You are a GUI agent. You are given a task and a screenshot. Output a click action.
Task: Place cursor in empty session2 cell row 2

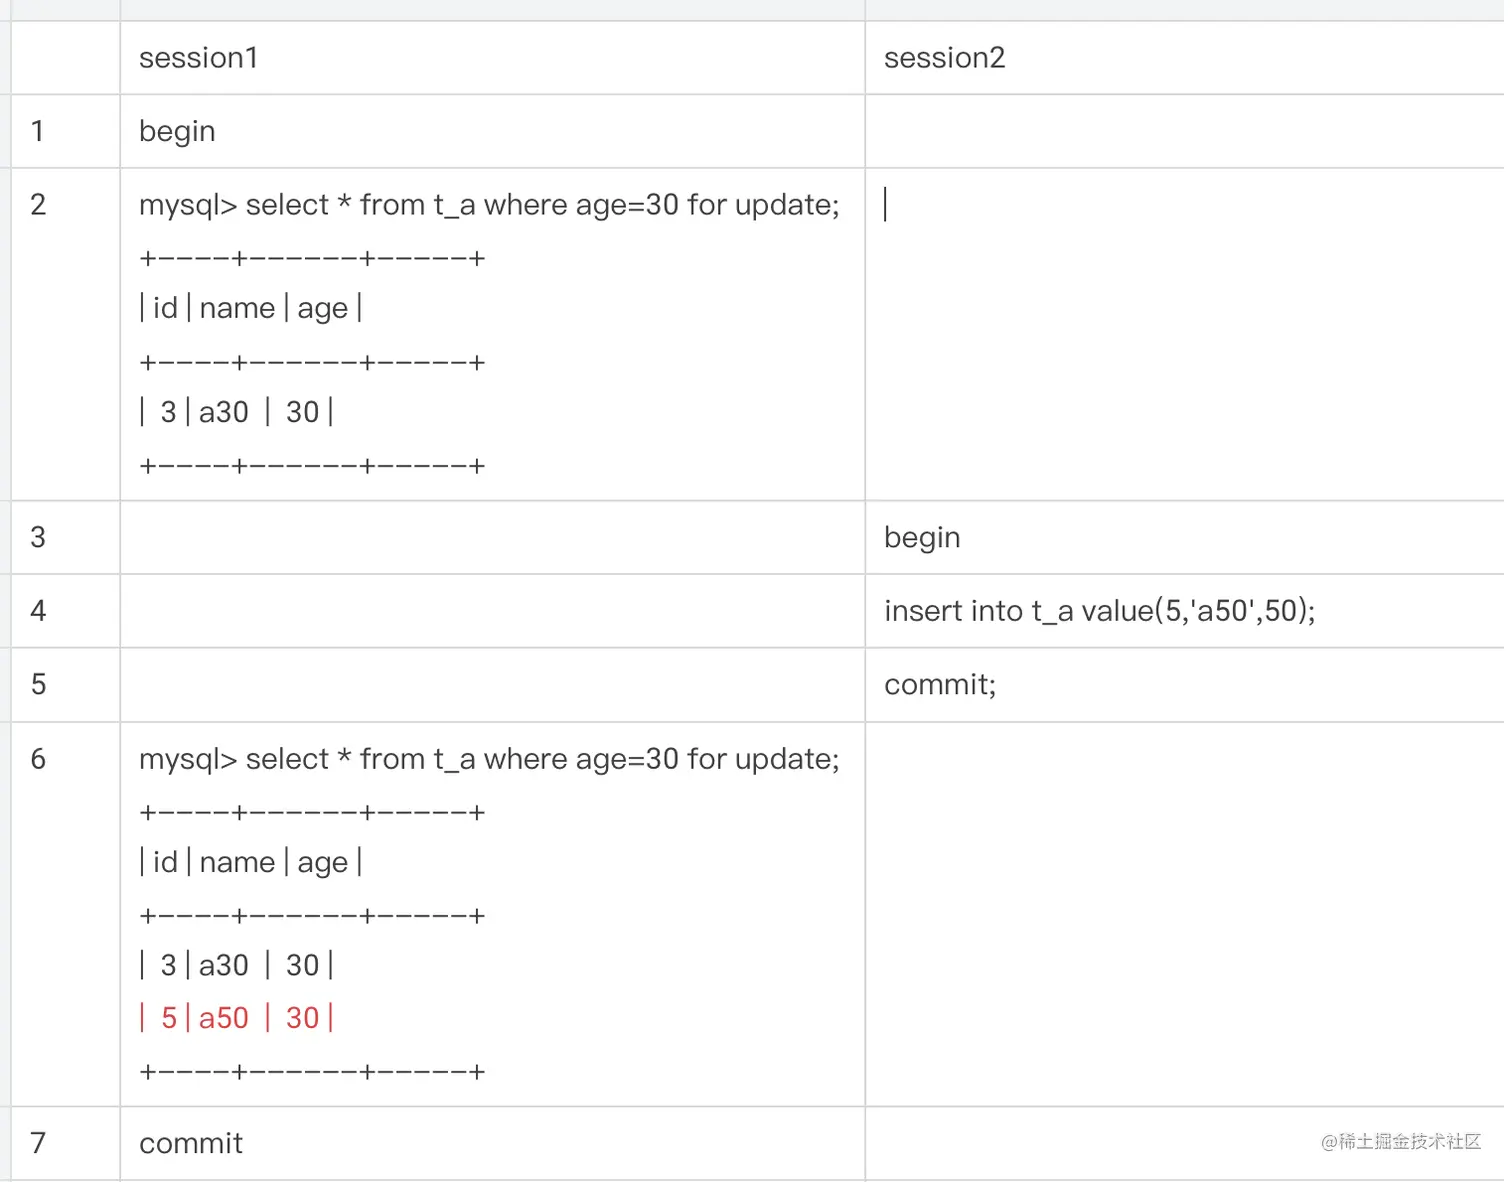1185,334
